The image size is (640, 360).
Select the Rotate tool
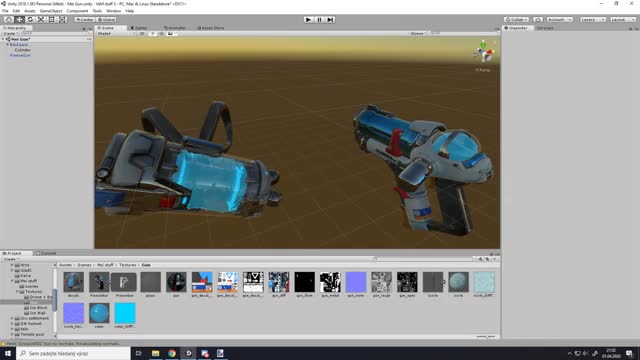[30, 20]
